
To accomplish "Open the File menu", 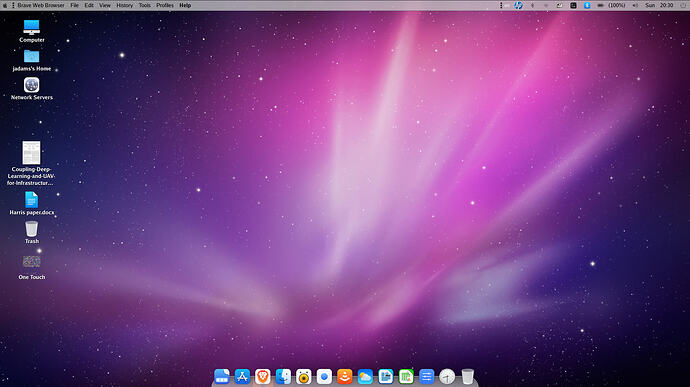I will point(75,5).
